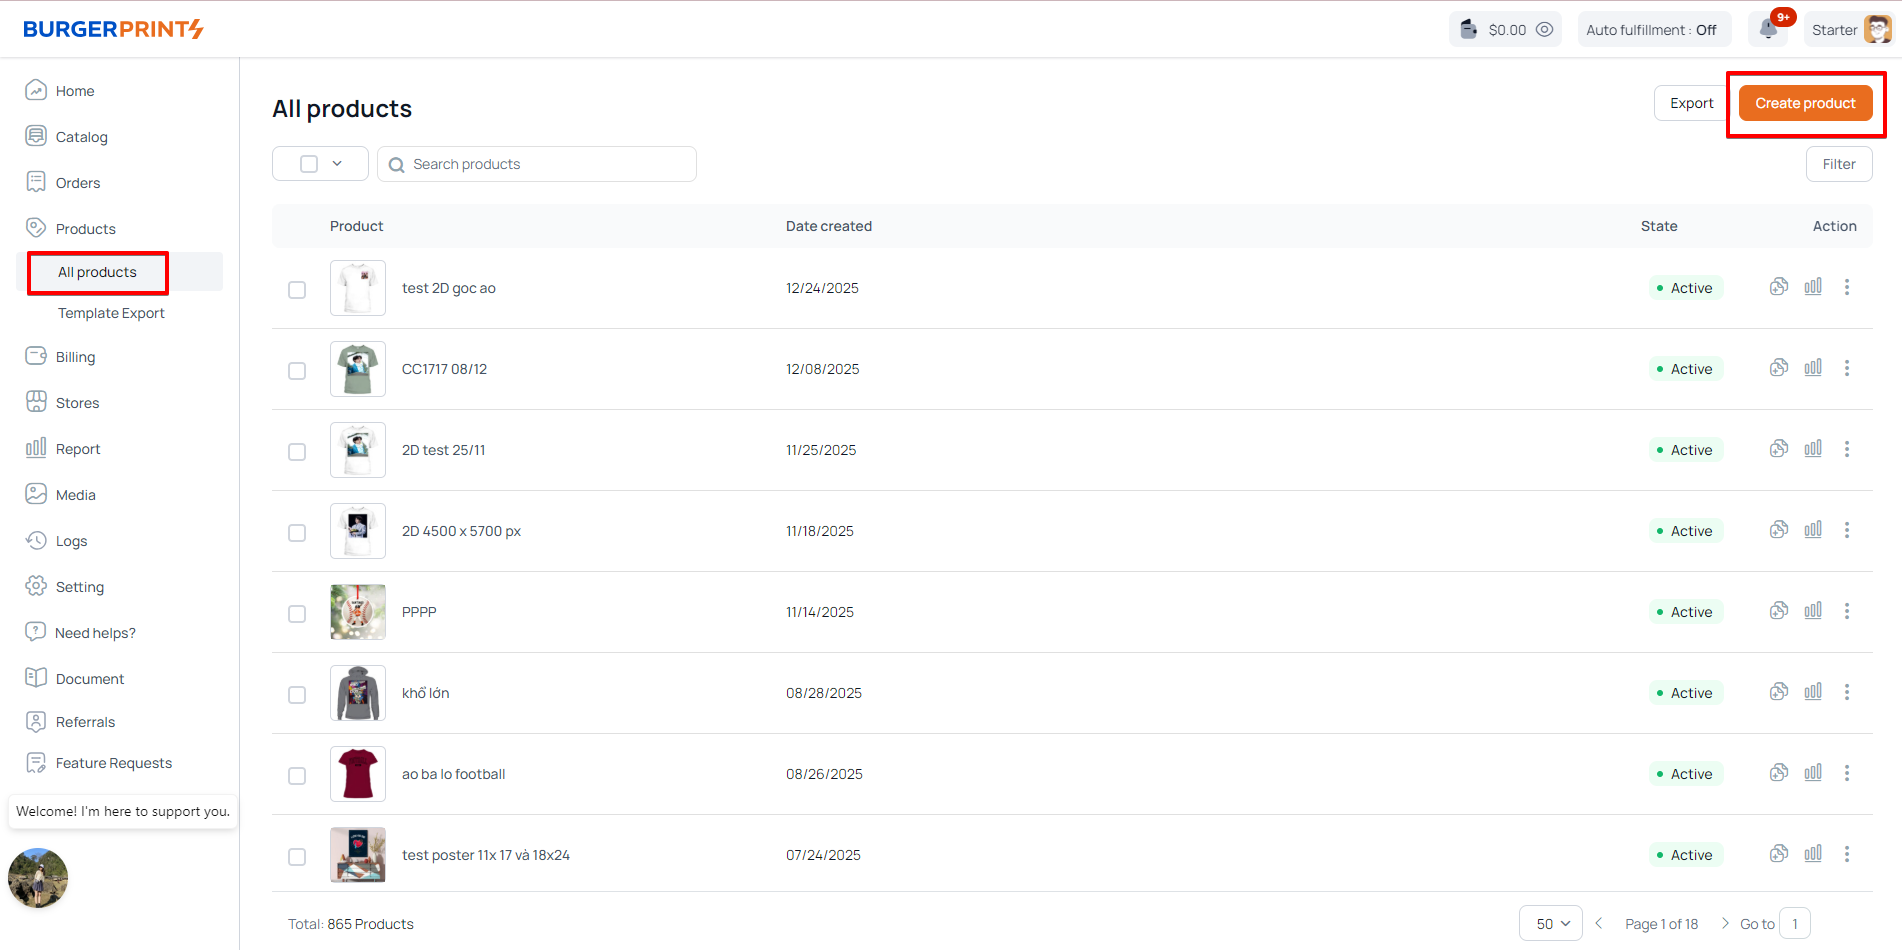Open statistics chart icon for CC1717 08/12
The width and height of the screenshot is (1902, 950).
tap(1813, 368)
